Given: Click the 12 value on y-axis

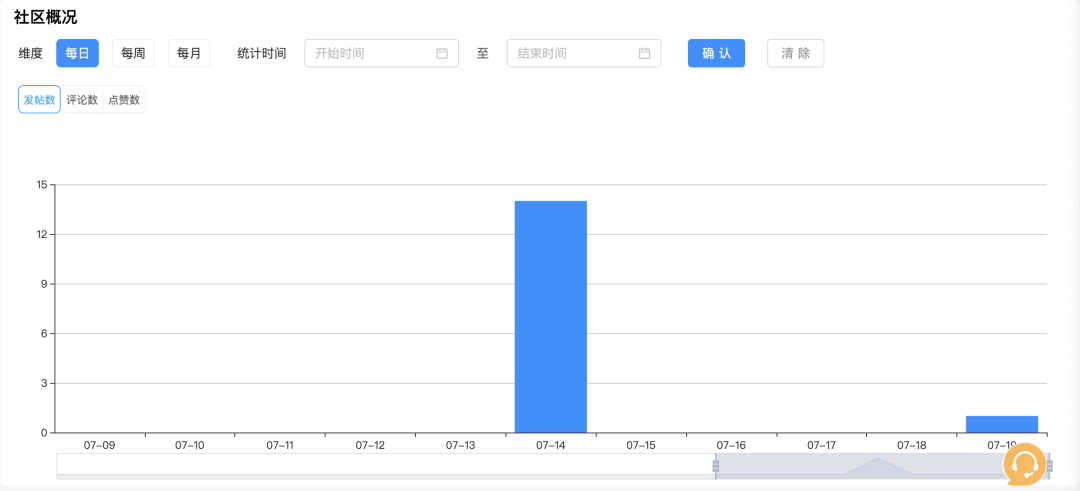Looking at the screenshot, I should pos(41,234).
